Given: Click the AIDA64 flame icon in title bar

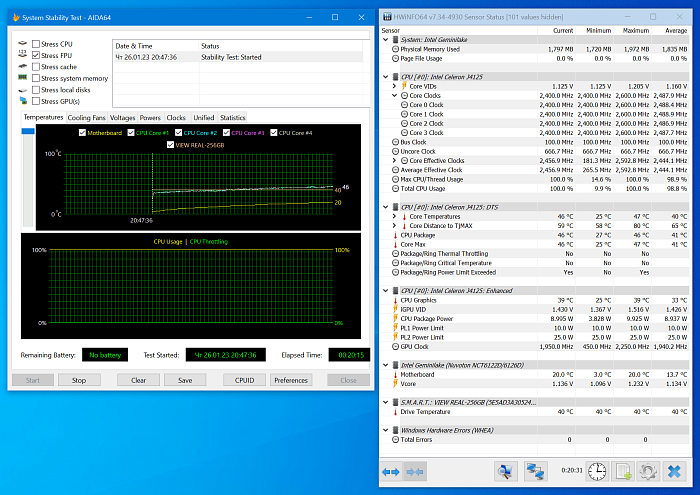Looking at the screenshot, I should 16,17.
